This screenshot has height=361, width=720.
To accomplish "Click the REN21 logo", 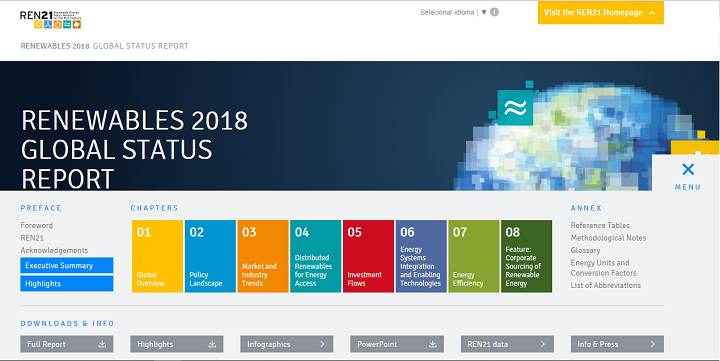I will (51, 19).
